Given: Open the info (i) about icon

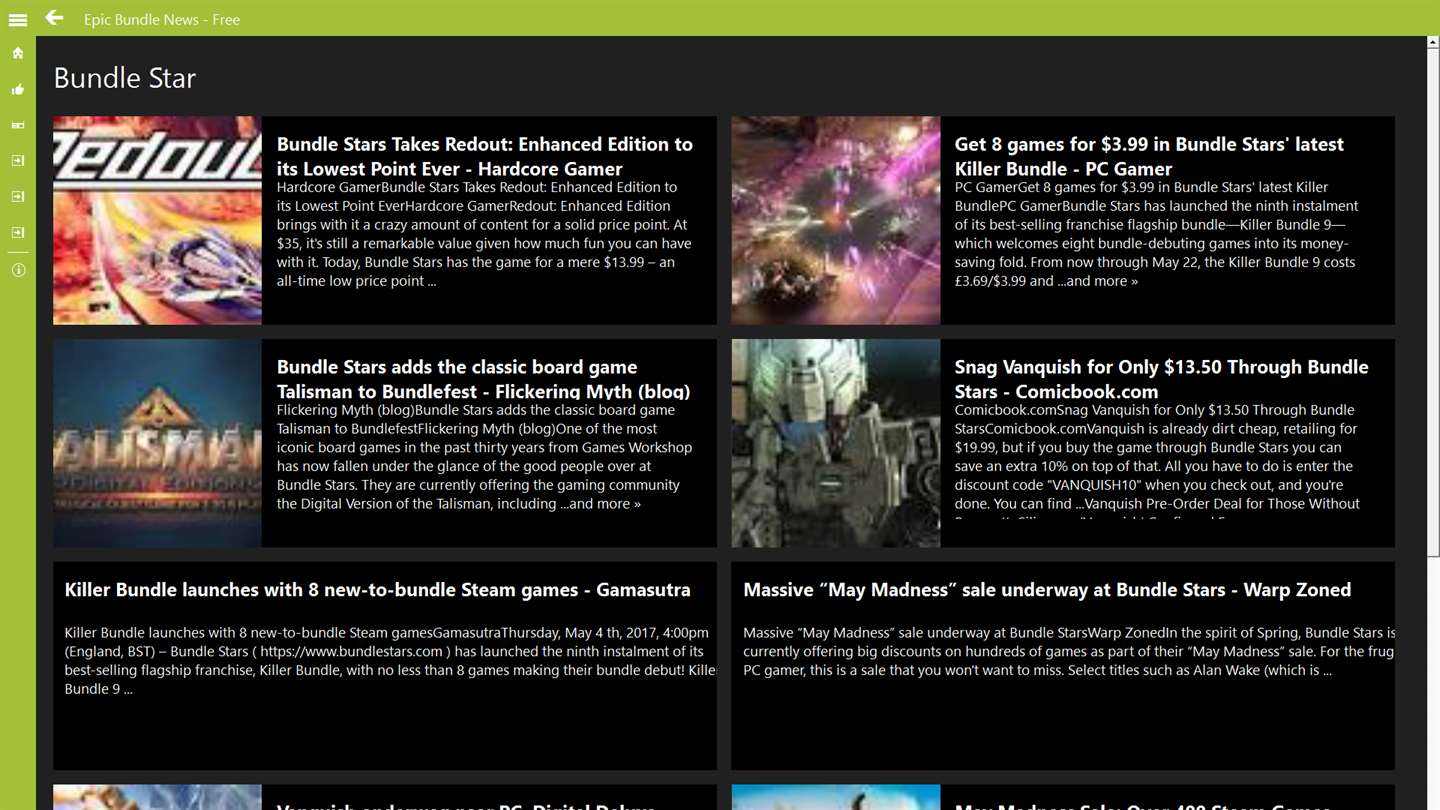Looking at the screenshot, I should click(x=18, y=270).
